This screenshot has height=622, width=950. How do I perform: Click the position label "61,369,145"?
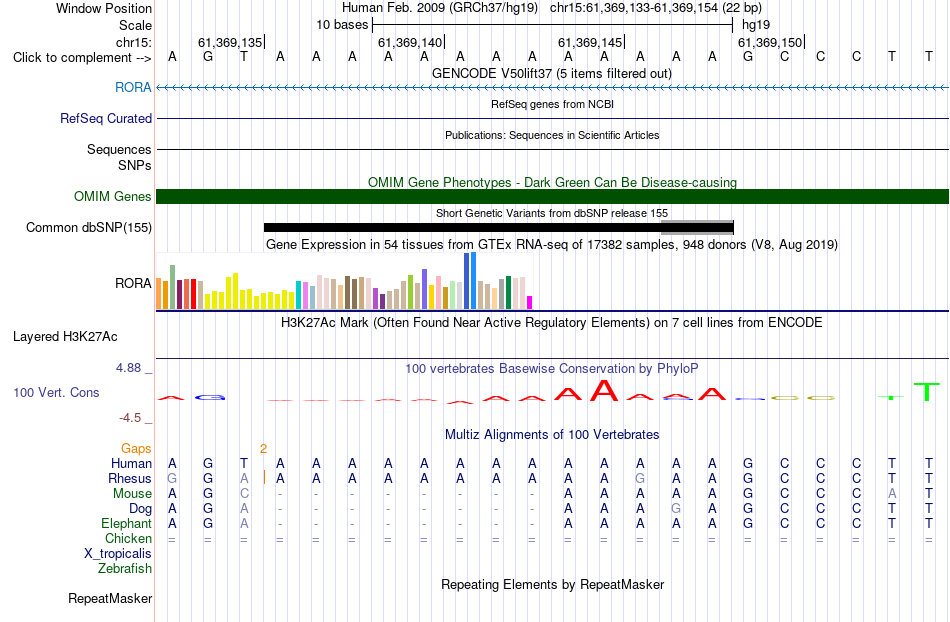590,42
